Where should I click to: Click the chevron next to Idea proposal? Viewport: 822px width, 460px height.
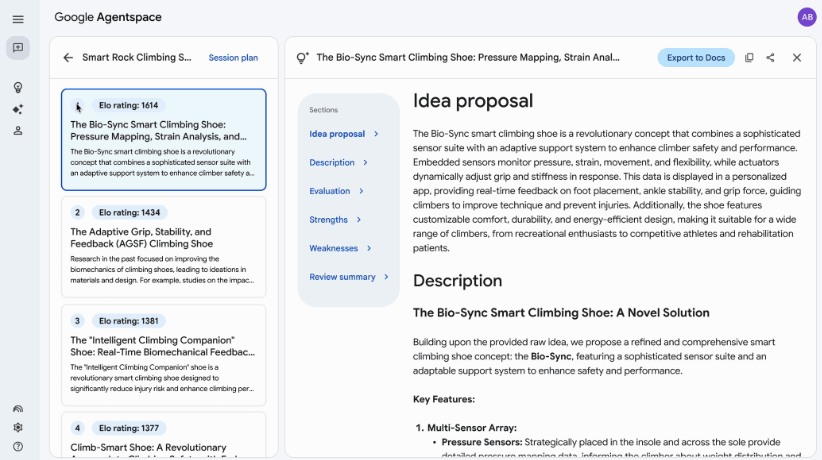click(x=376, y=134)
